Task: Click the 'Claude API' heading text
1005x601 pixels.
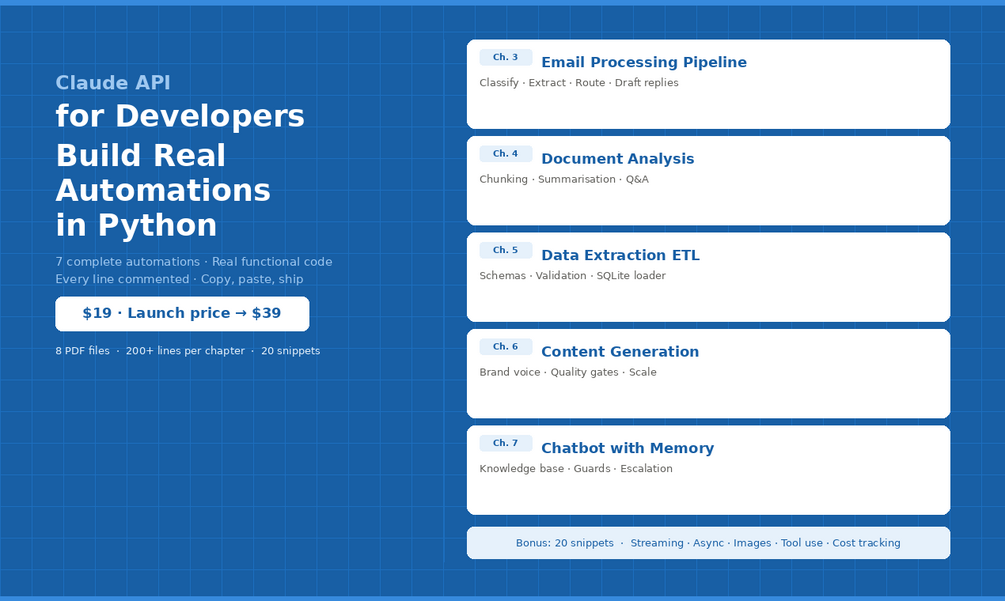Action: click(113, 83)
